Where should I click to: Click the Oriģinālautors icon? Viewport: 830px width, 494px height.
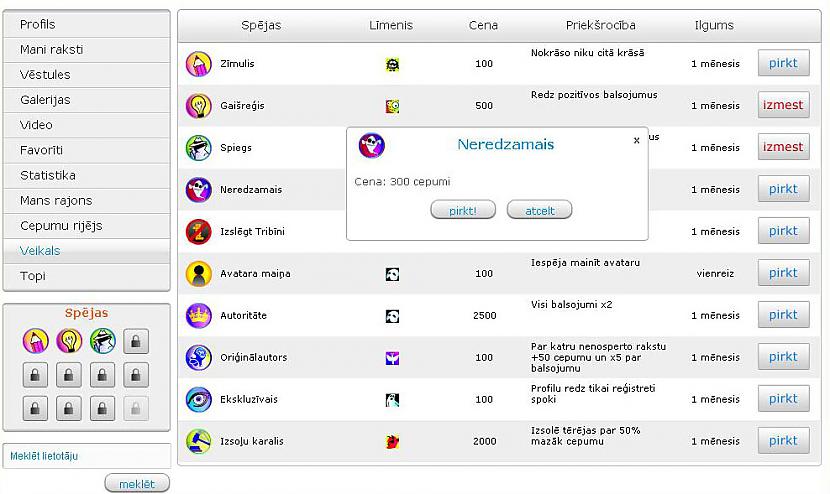[x=199, y=357]
